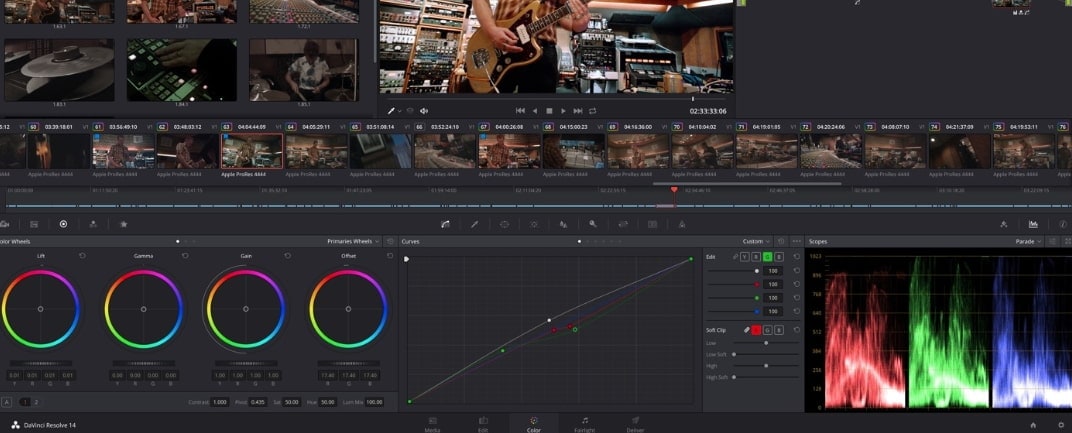Image resolution: width=1072 pixels, height=433 pixels.
Task: Switch to primaries page 2
Action: (36, 402)
